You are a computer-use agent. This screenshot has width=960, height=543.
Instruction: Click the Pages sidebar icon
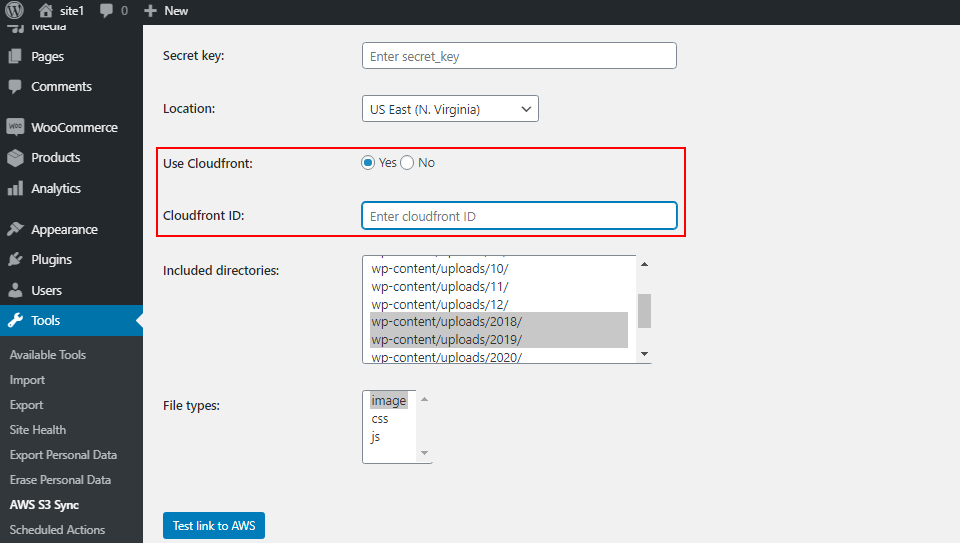pos(15,56)
